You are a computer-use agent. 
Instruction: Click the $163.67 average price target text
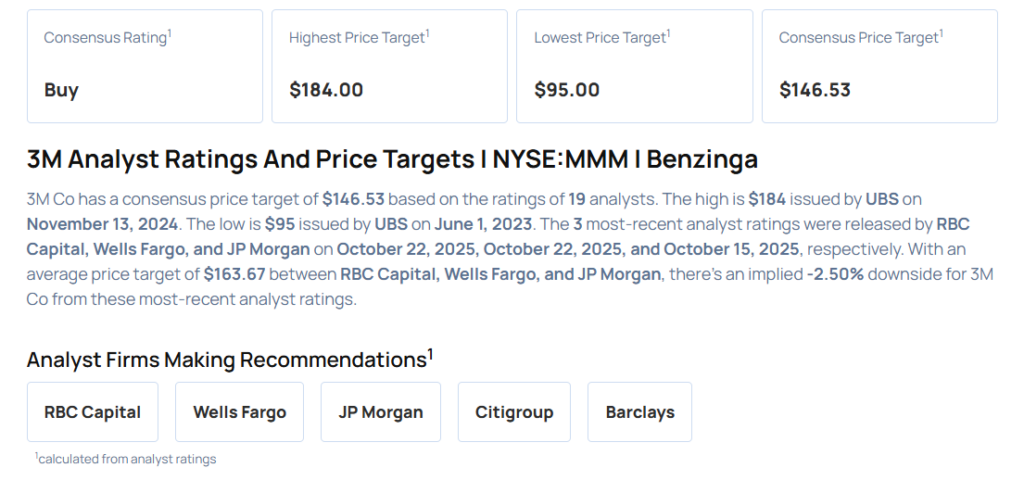click(x=237, y=274)
